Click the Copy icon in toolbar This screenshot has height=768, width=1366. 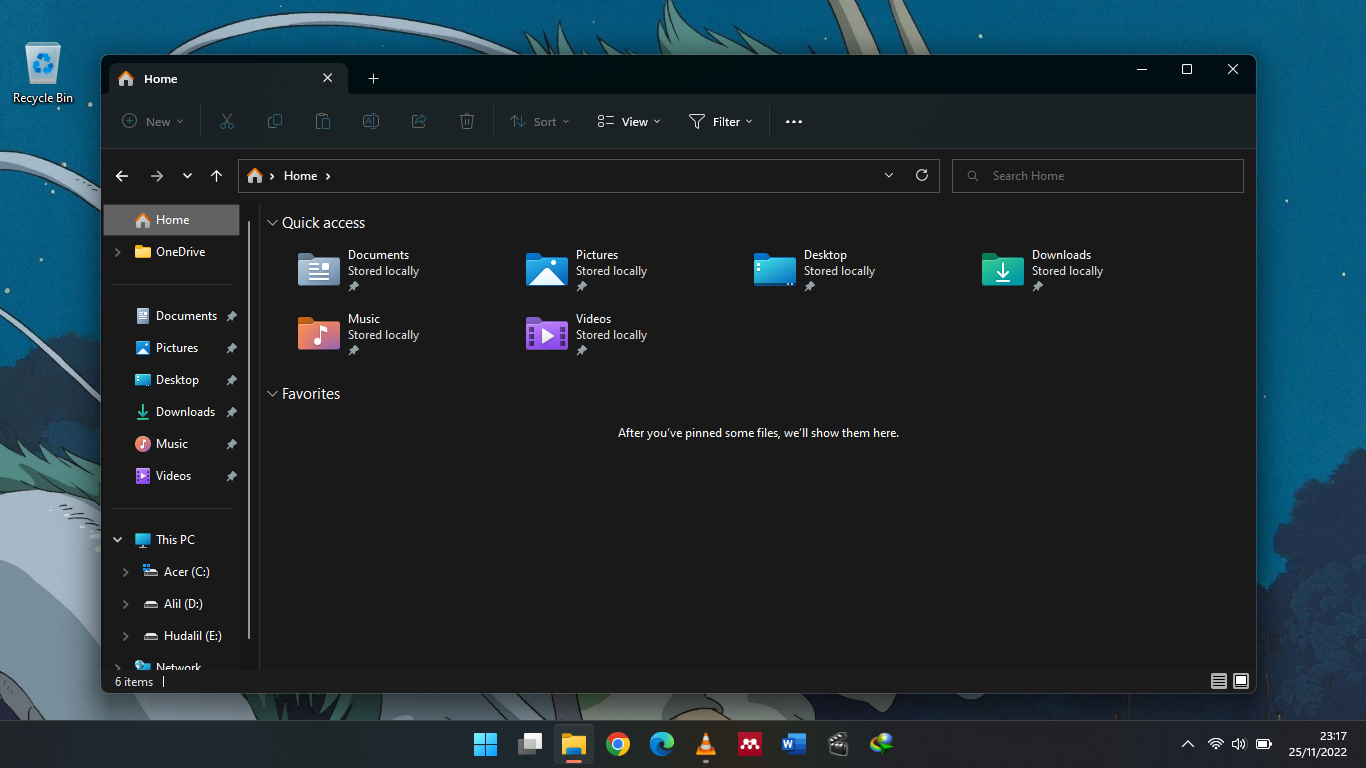(275, 121)
